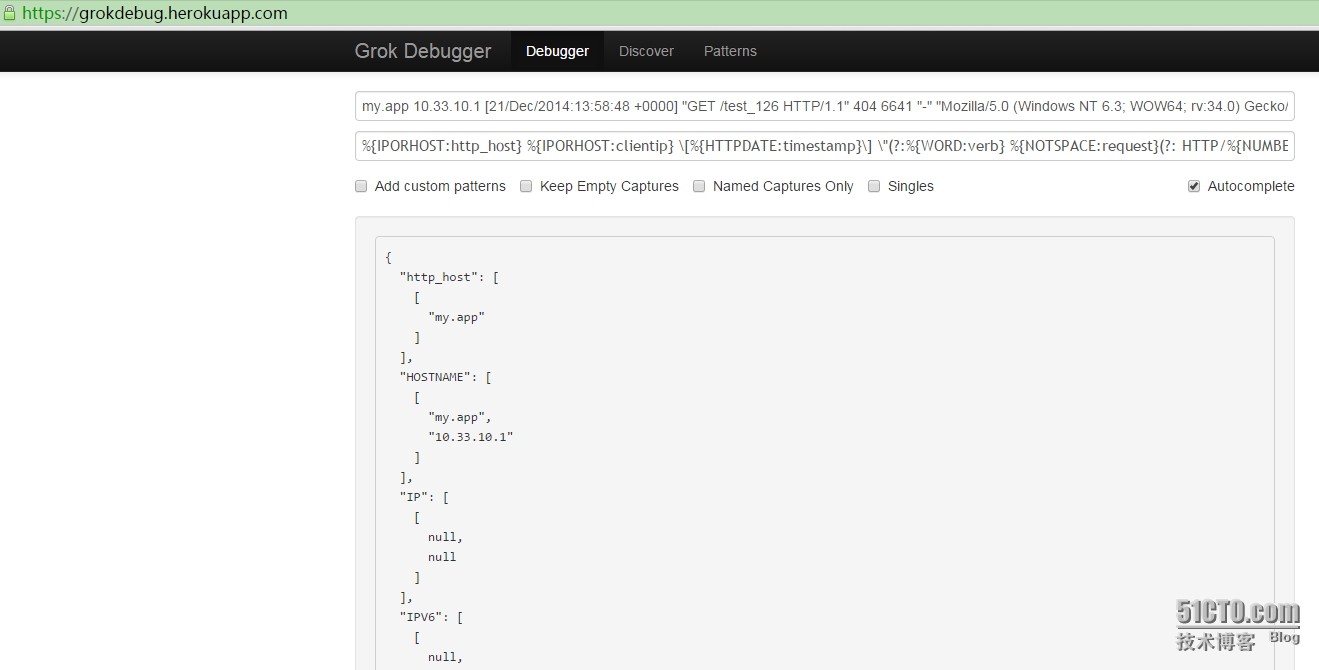The width and height of the screenshot is (1319, 670).
Task: Focus the grok pattern input field
Action: point(825,146)
